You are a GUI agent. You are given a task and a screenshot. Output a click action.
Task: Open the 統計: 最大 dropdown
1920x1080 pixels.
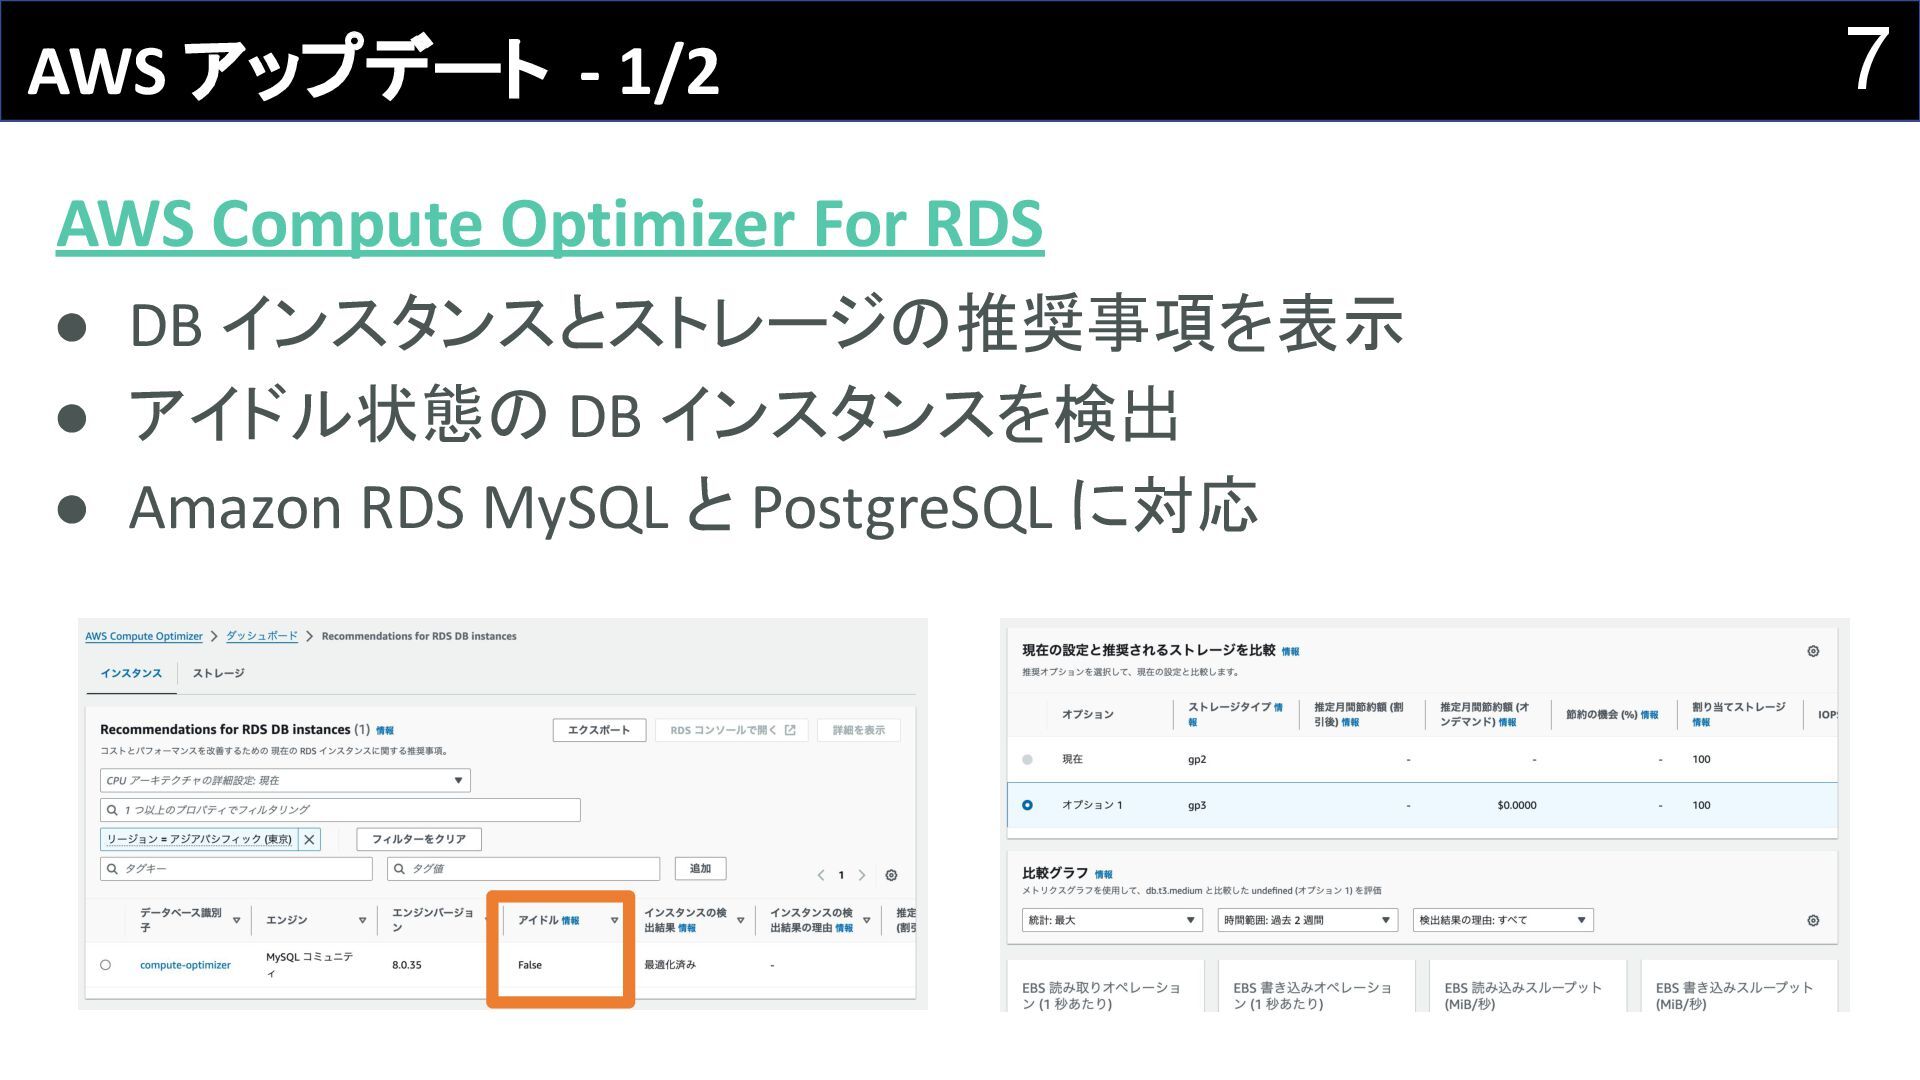tap(1112, 920)
